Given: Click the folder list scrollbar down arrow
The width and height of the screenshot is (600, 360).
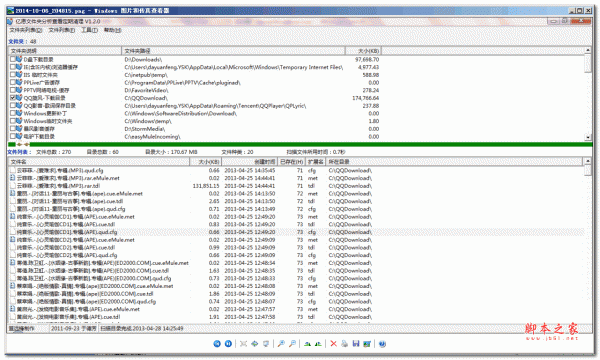Looking at the screenshot, I should tap(588, 137).
